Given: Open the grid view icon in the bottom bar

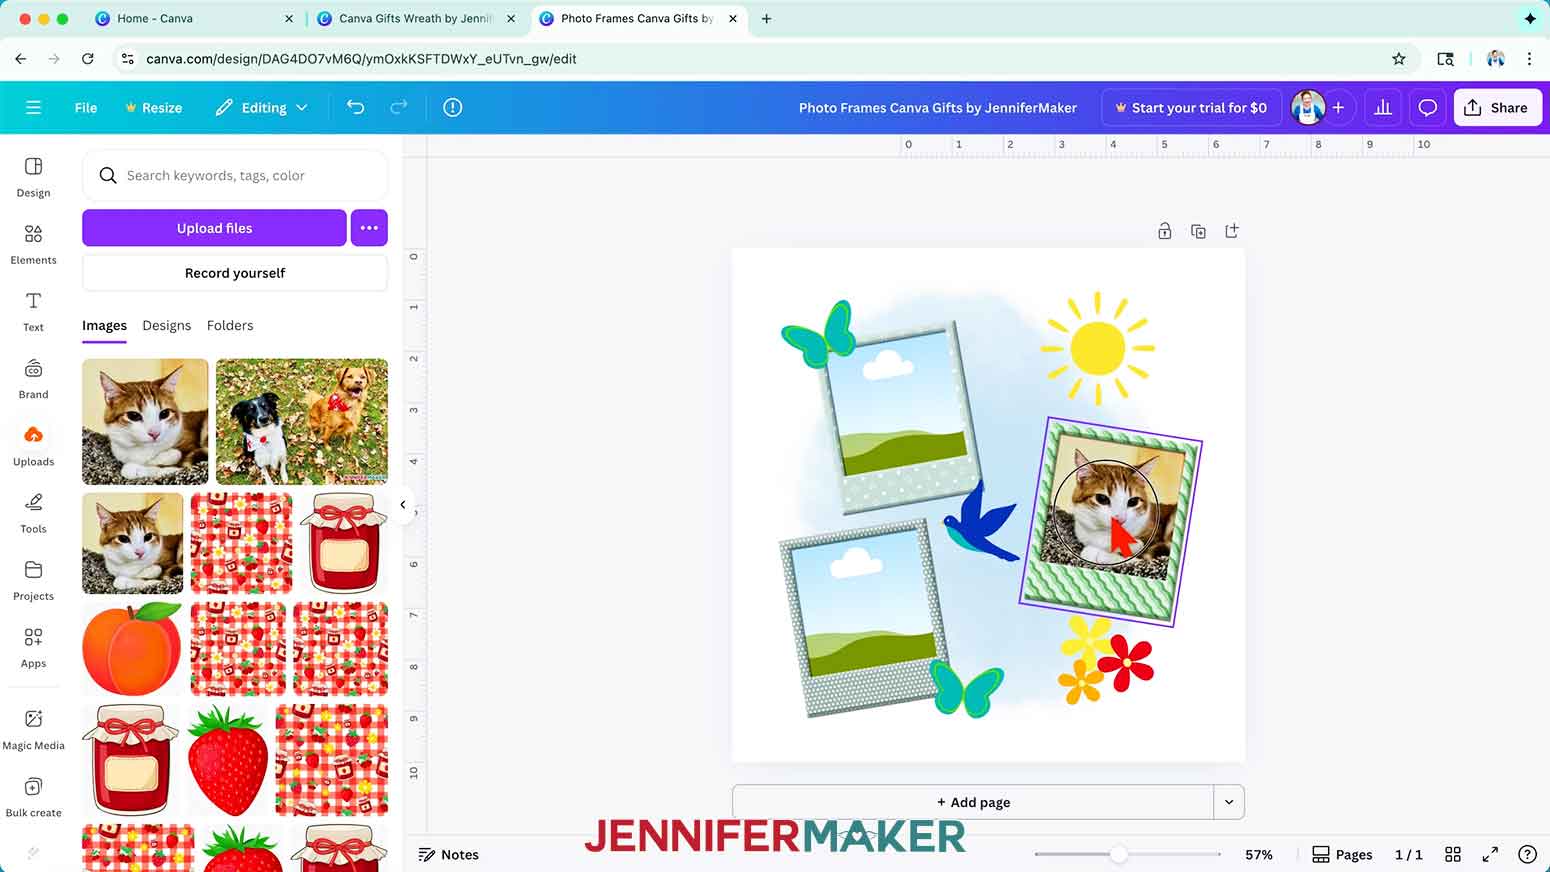Looking at the screenshot, I should point(1453,854).
